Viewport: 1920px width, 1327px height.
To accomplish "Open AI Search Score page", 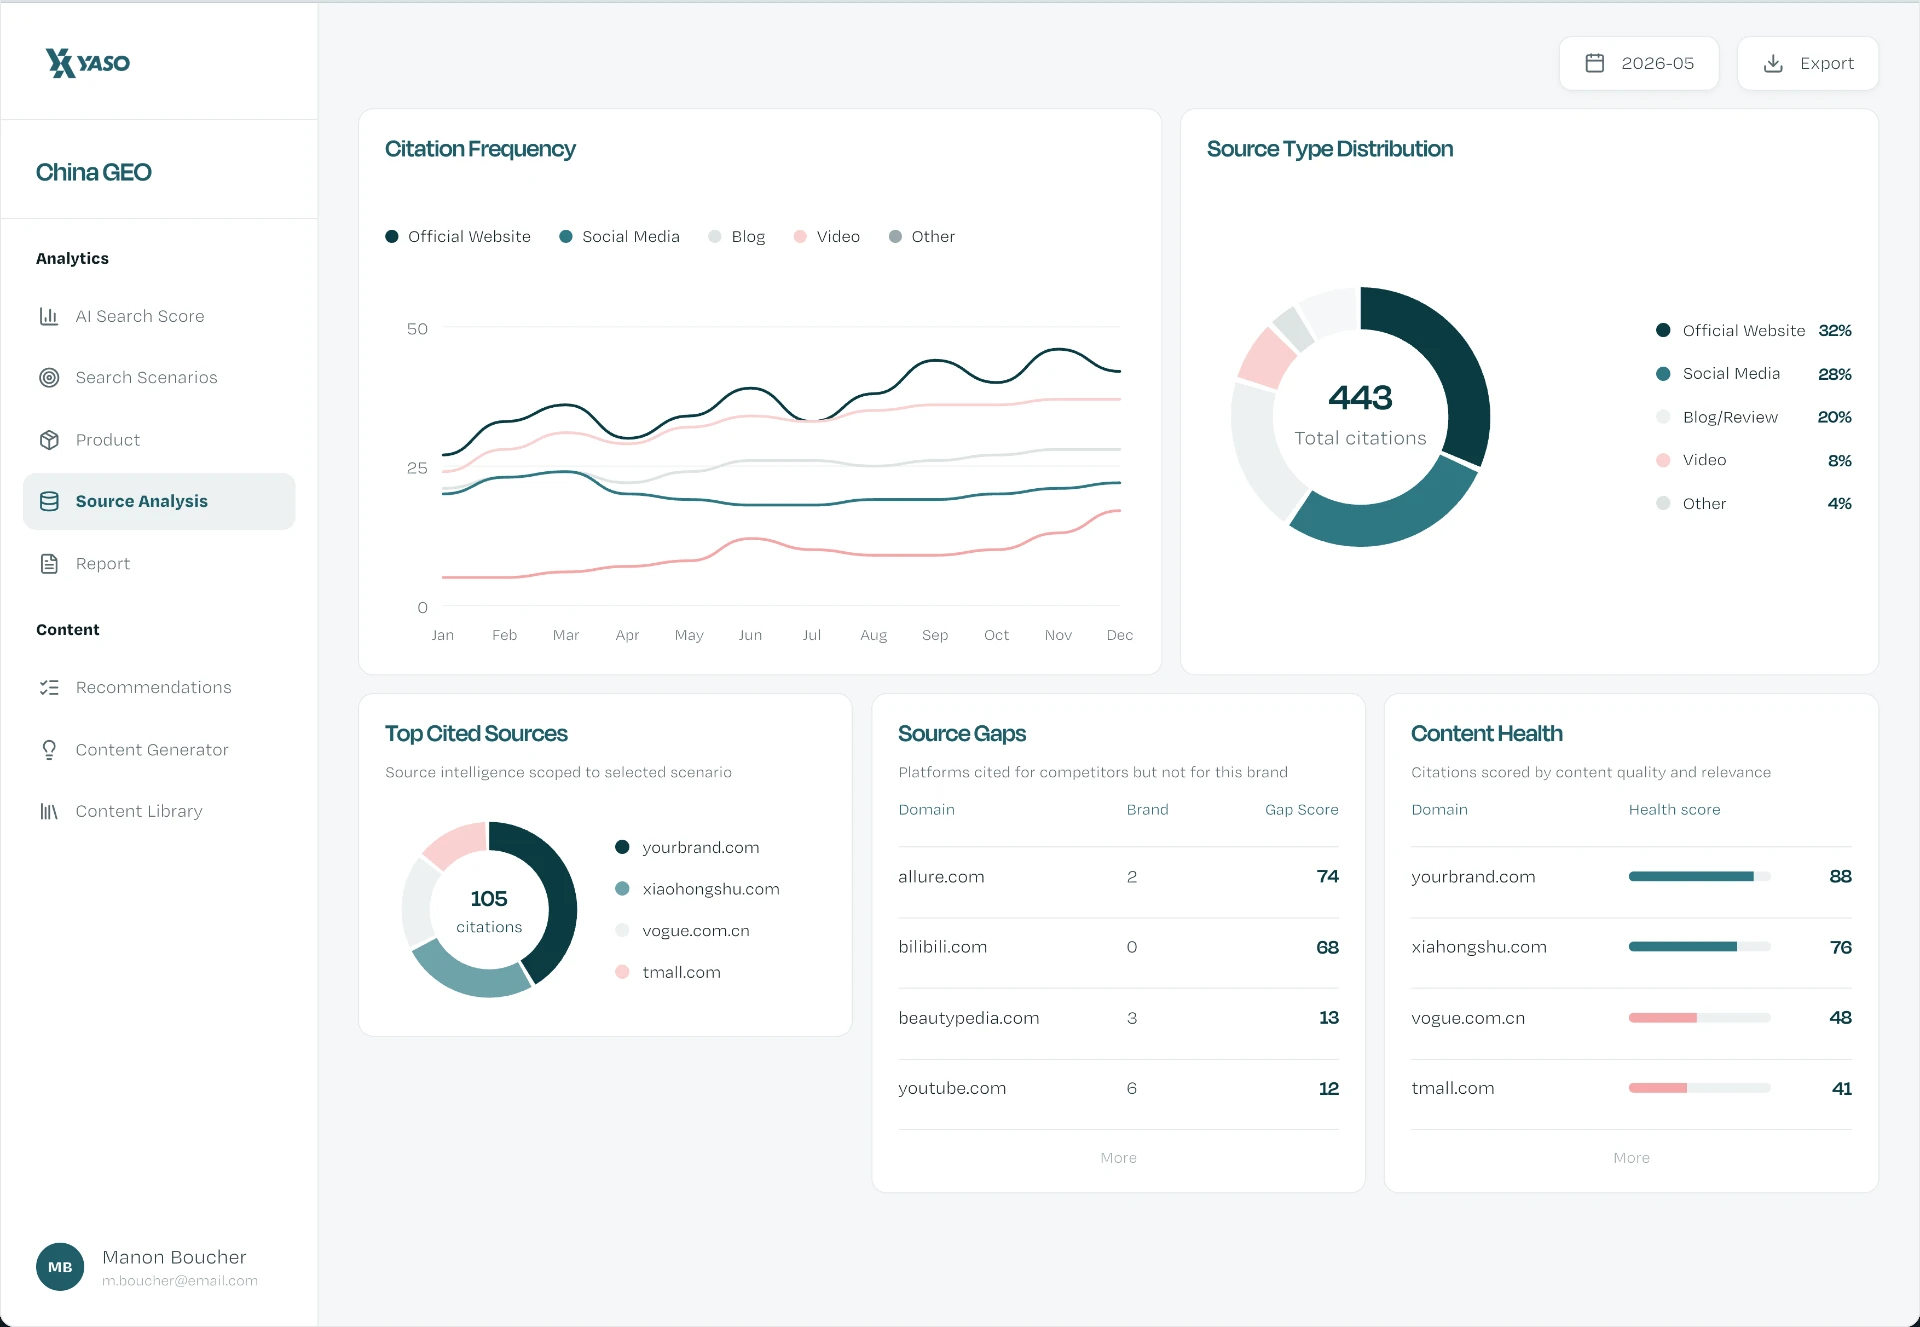I will tap(159, 316).
